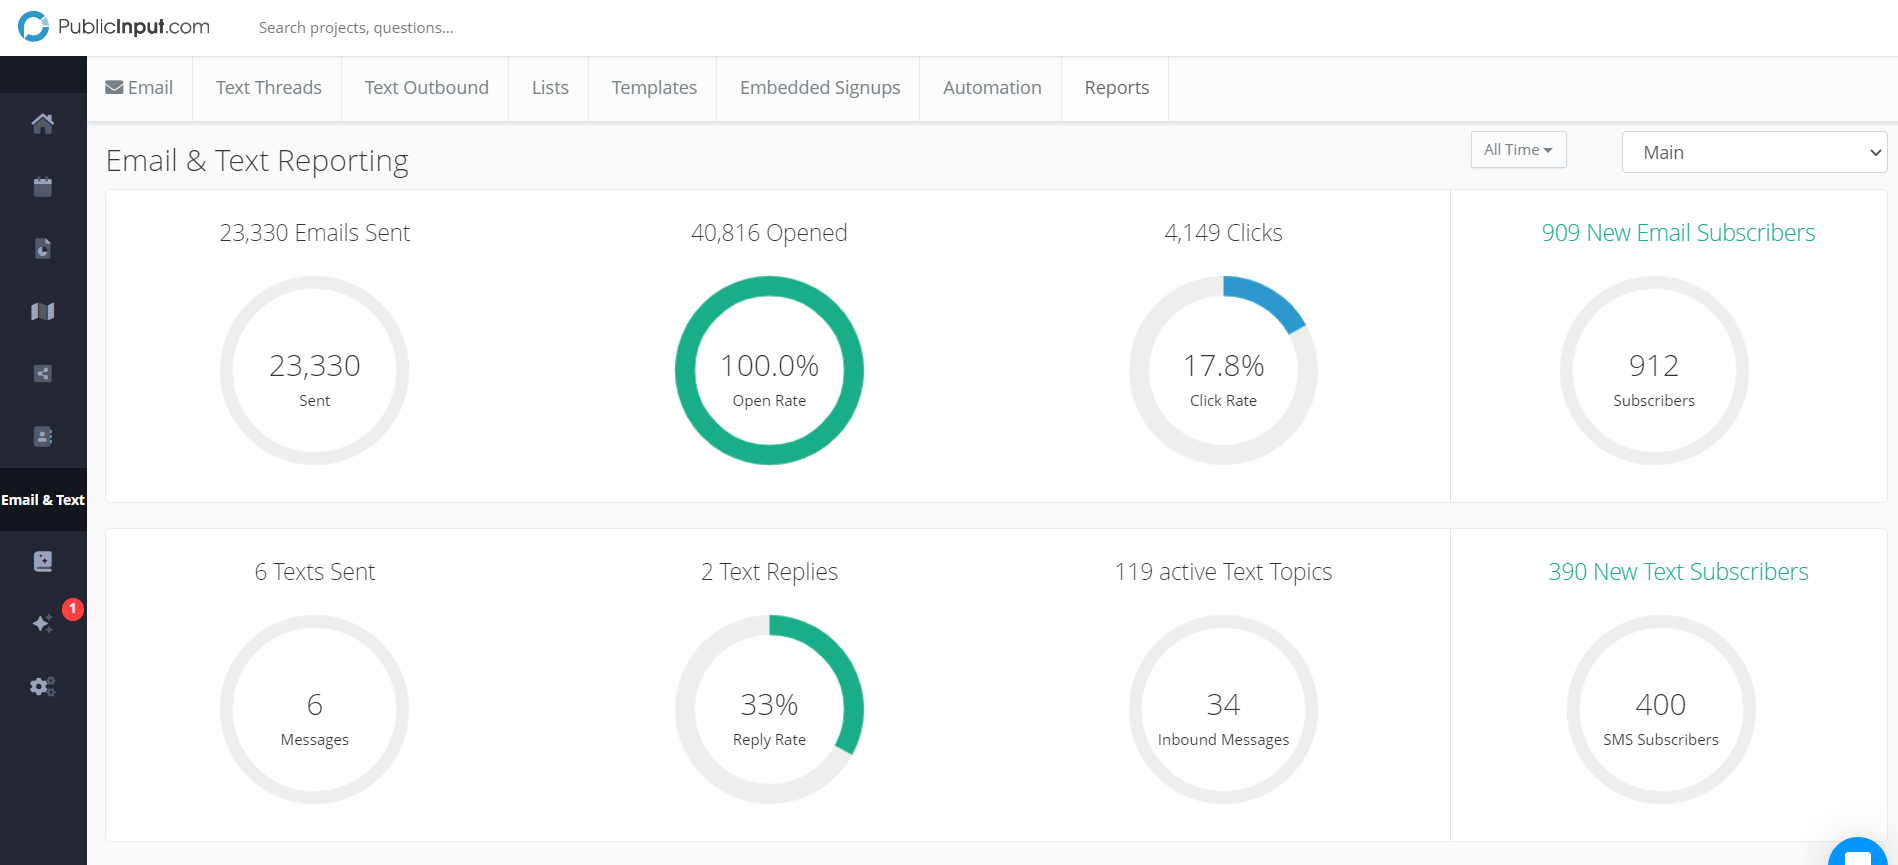Expand the All Time date range dropdown
The image size is (1898, 865).
pyautogui.click(x=1517, y=150)
